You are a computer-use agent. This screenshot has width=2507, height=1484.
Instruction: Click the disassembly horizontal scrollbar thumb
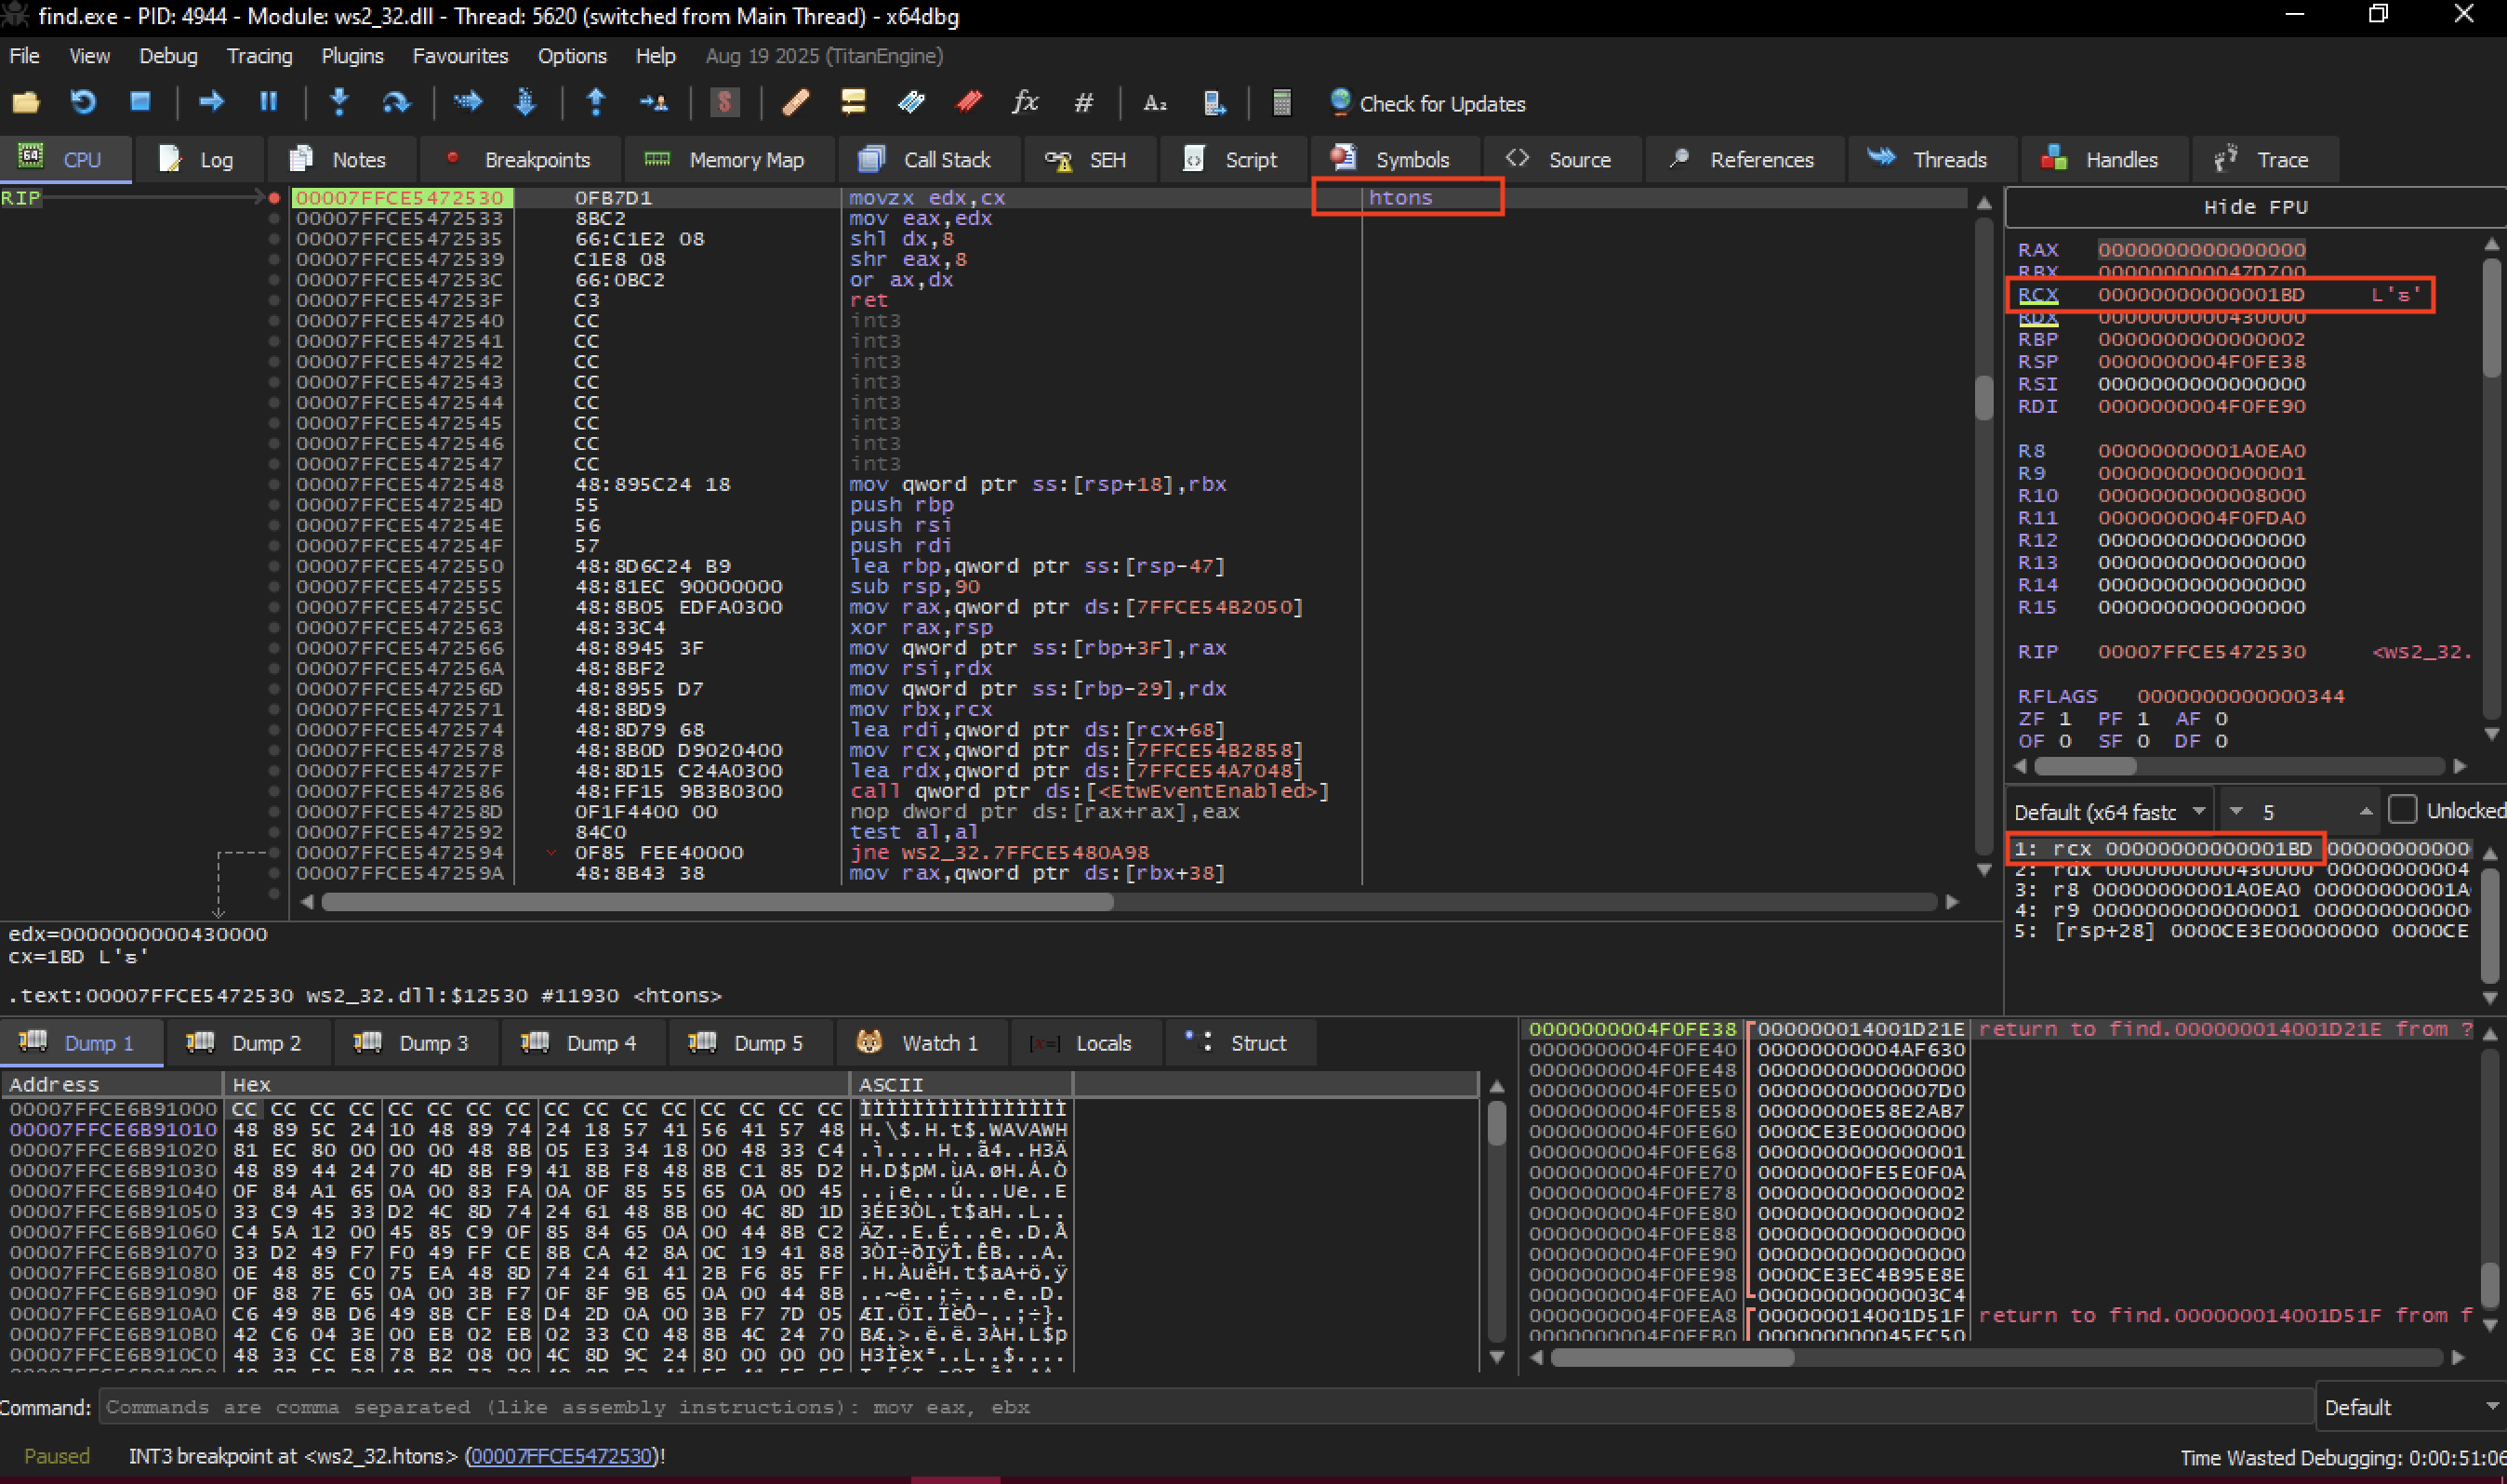[716, 902]
